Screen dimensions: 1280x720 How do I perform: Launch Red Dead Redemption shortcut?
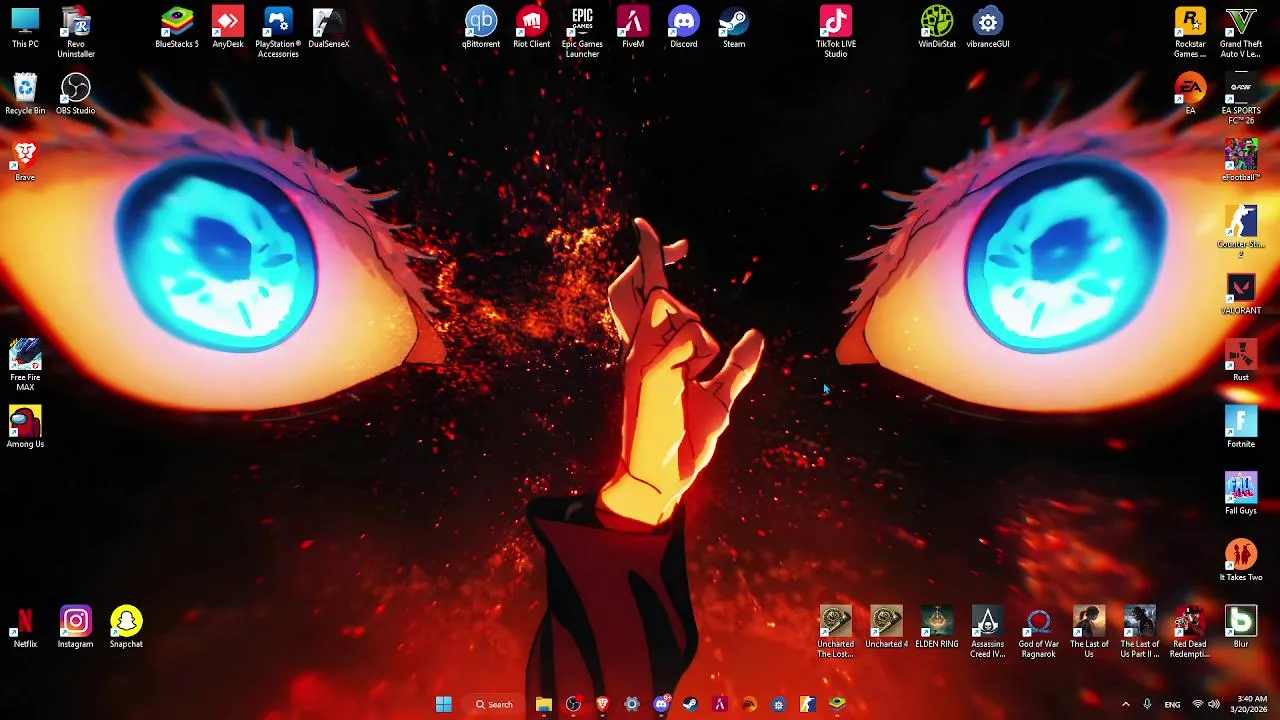1190,632
